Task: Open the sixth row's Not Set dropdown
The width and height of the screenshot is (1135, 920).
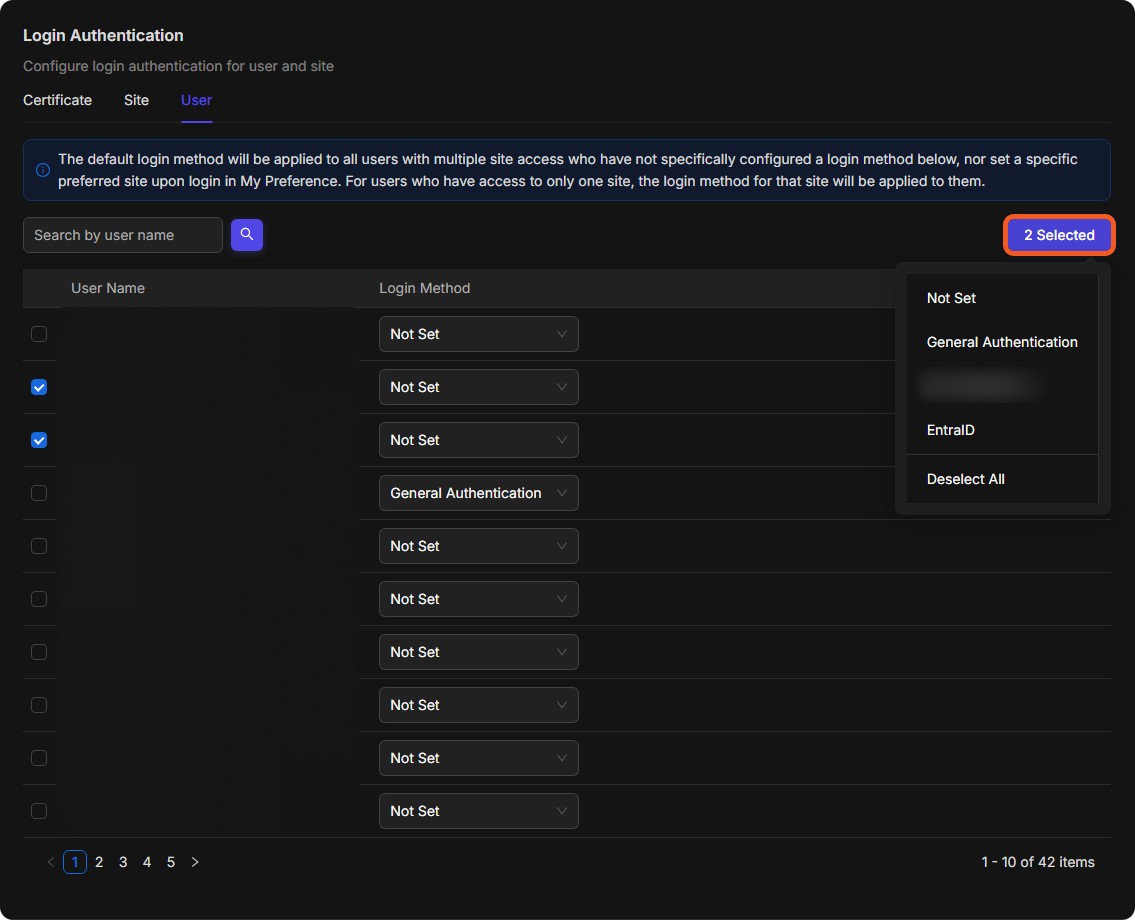Action: [x=478, y=599]
